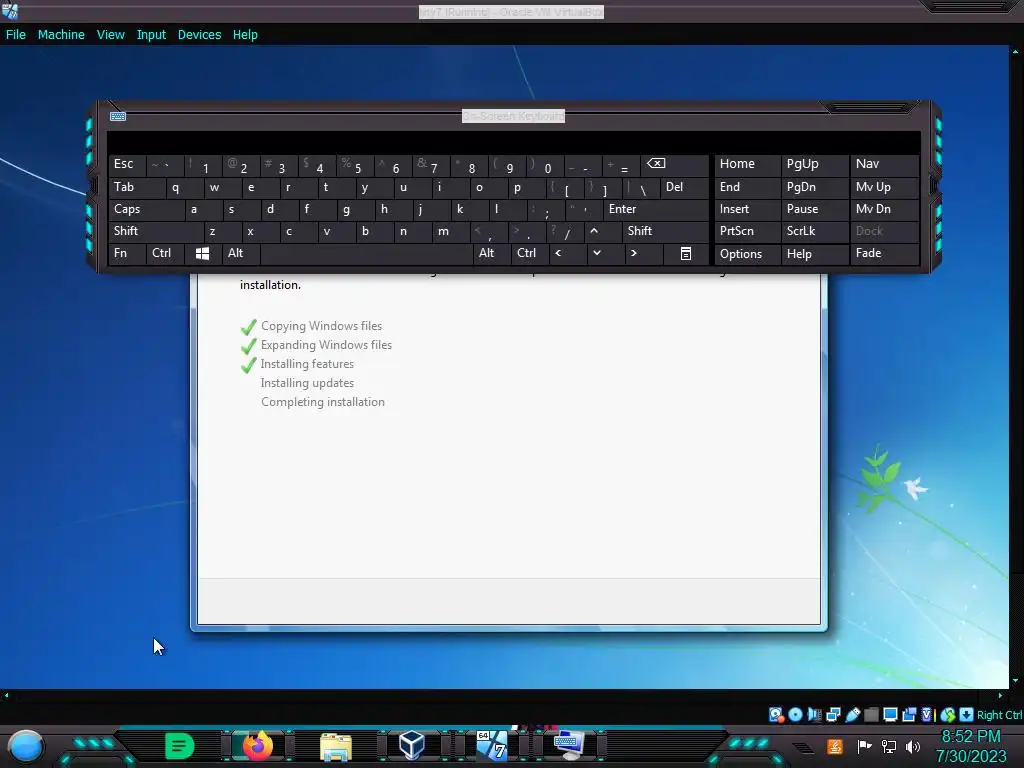Screen dimensions: 1024x768
Task: Click the Windows logo key
Action: coord(202,253)
